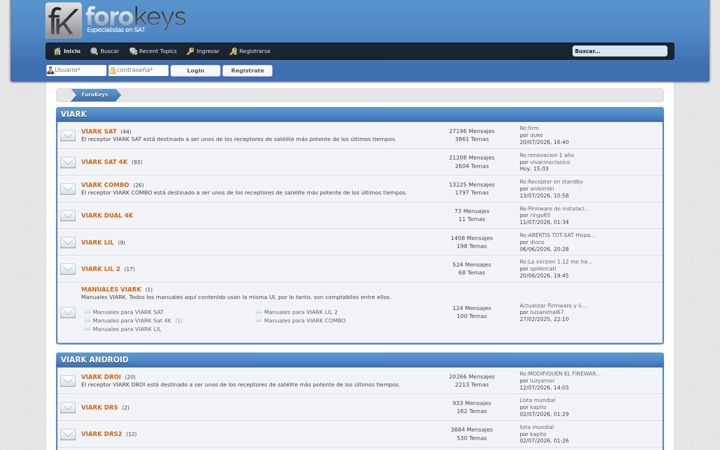Open last post Re:firm in VIARK SAT
The width and height of the screenshot is (720, 450).
point(529,128)
